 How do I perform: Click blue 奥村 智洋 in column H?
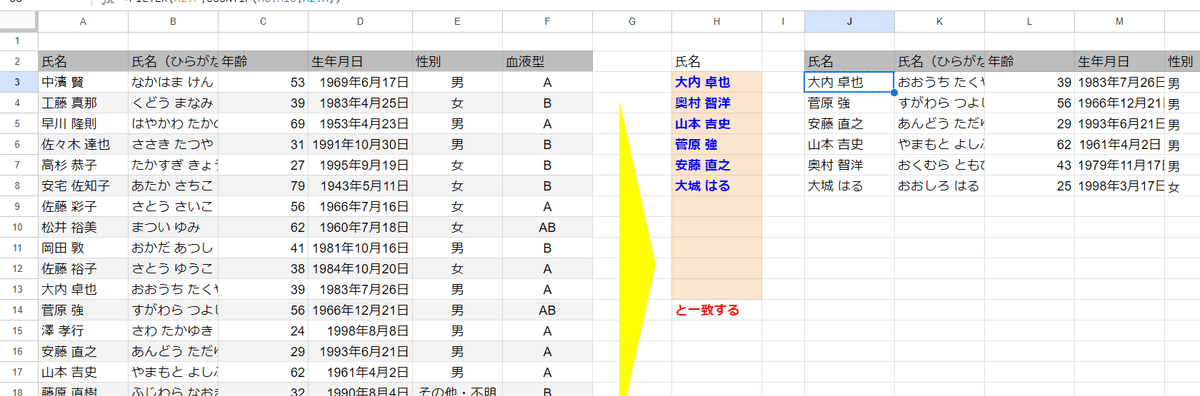tap(717, 103)
